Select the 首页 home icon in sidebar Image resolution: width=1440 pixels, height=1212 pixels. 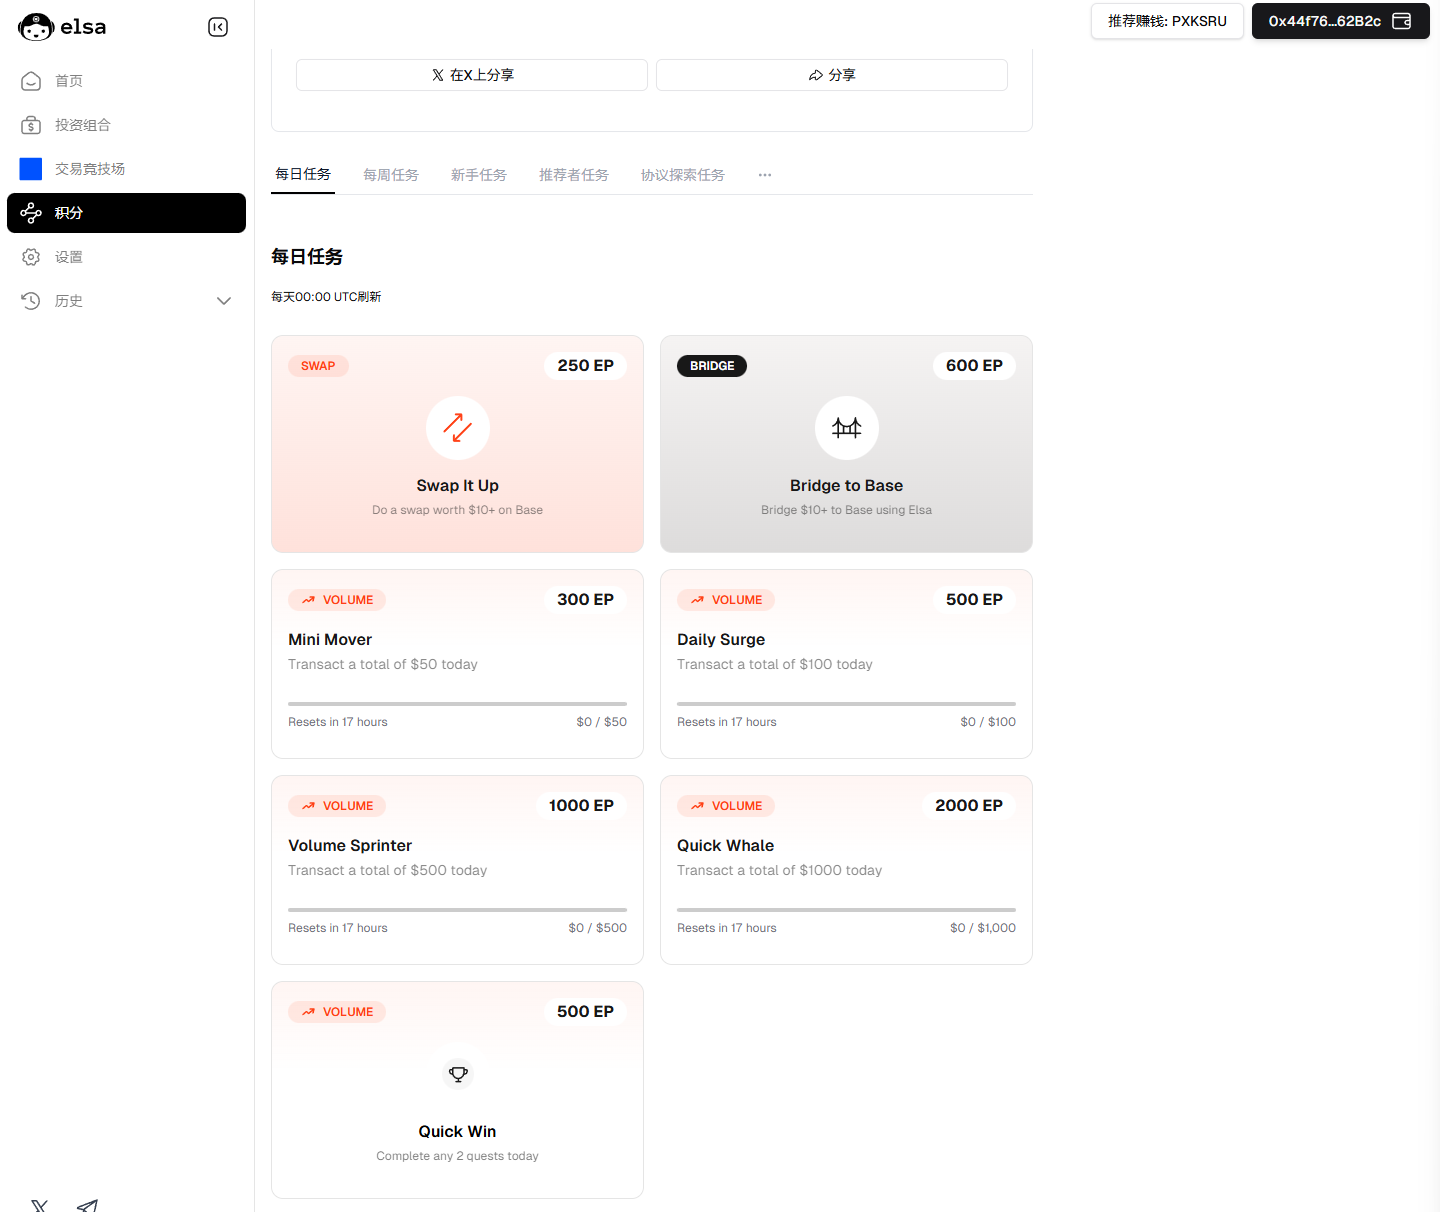pyautogui.click(x=31, y=81)
